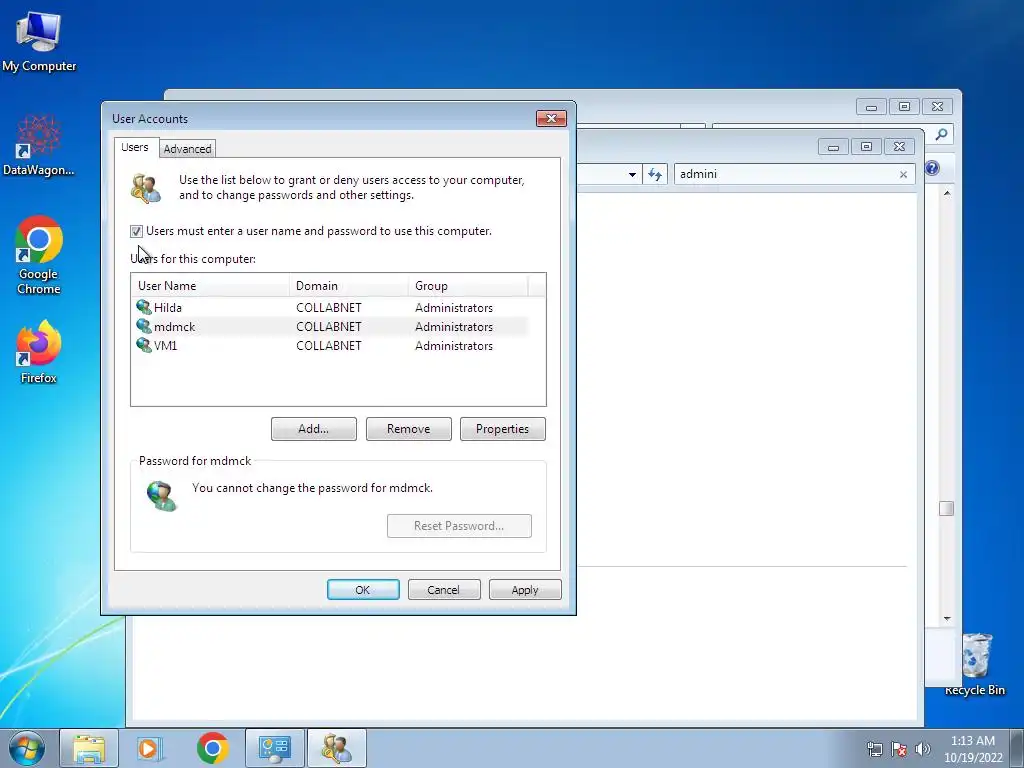The image size is (1024, 768).
Task: Click the volume speaker tray icon
Action: click(x=923, y=749)
